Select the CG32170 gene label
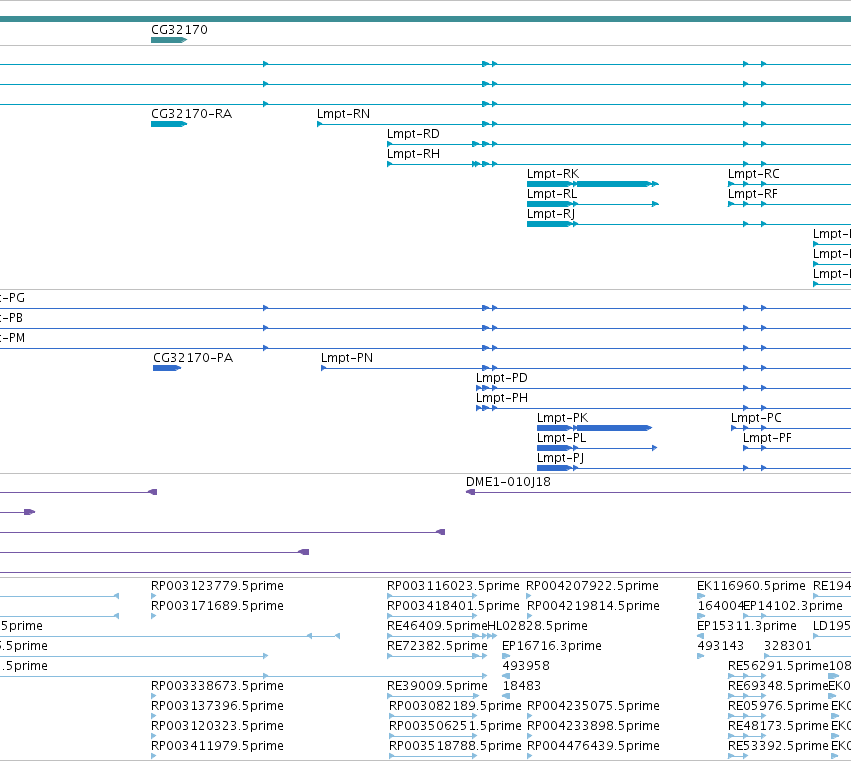The width and height of the screenshot is (851, 761). click(x=179, y=30)
